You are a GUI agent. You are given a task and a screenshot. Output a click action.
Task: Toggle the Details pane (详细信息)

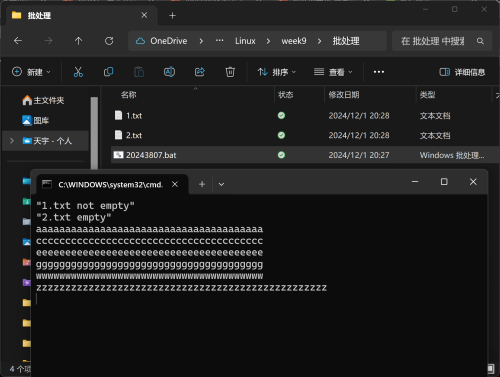(462, 72)
